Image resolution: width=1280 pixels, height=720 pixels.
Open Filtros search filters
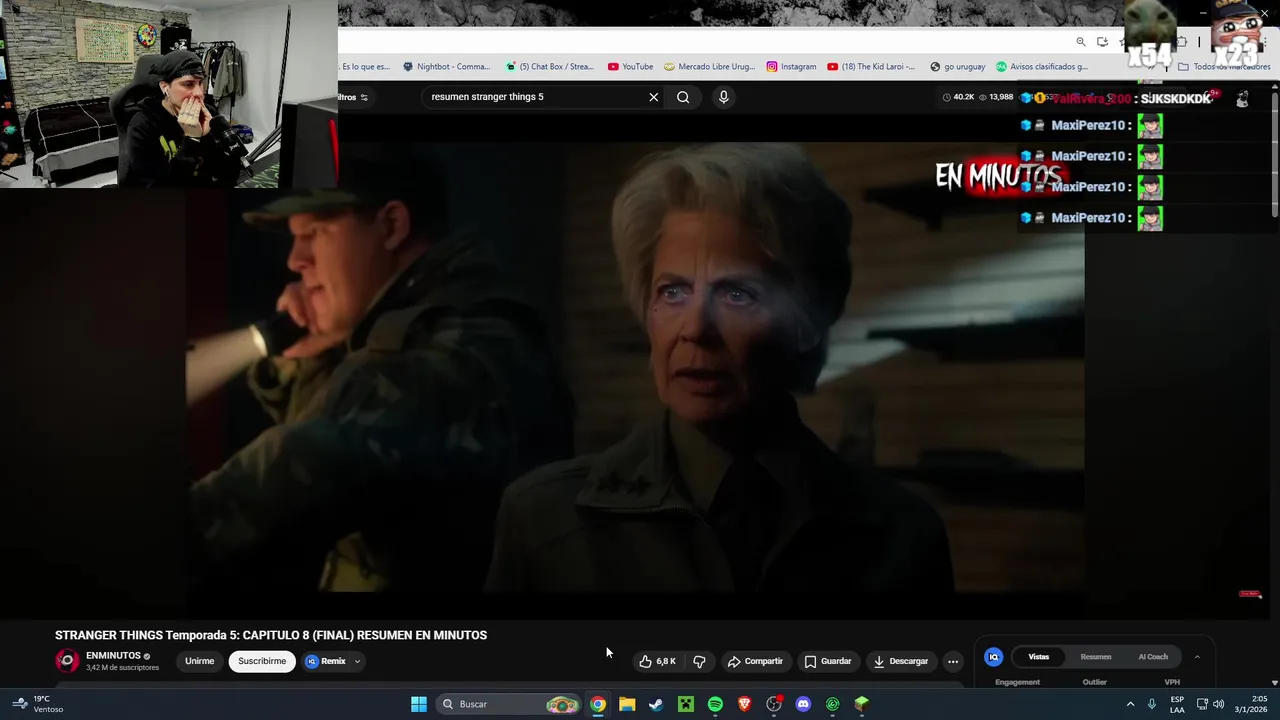[353, 97]
